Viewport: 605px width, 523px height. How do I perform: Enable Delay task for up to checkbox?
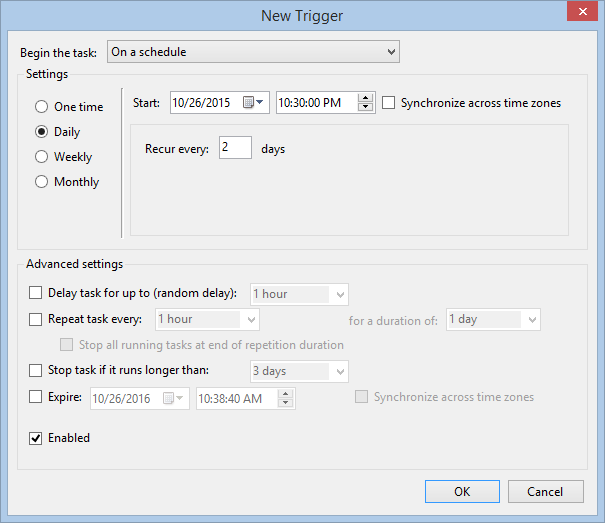coord(36,293)
